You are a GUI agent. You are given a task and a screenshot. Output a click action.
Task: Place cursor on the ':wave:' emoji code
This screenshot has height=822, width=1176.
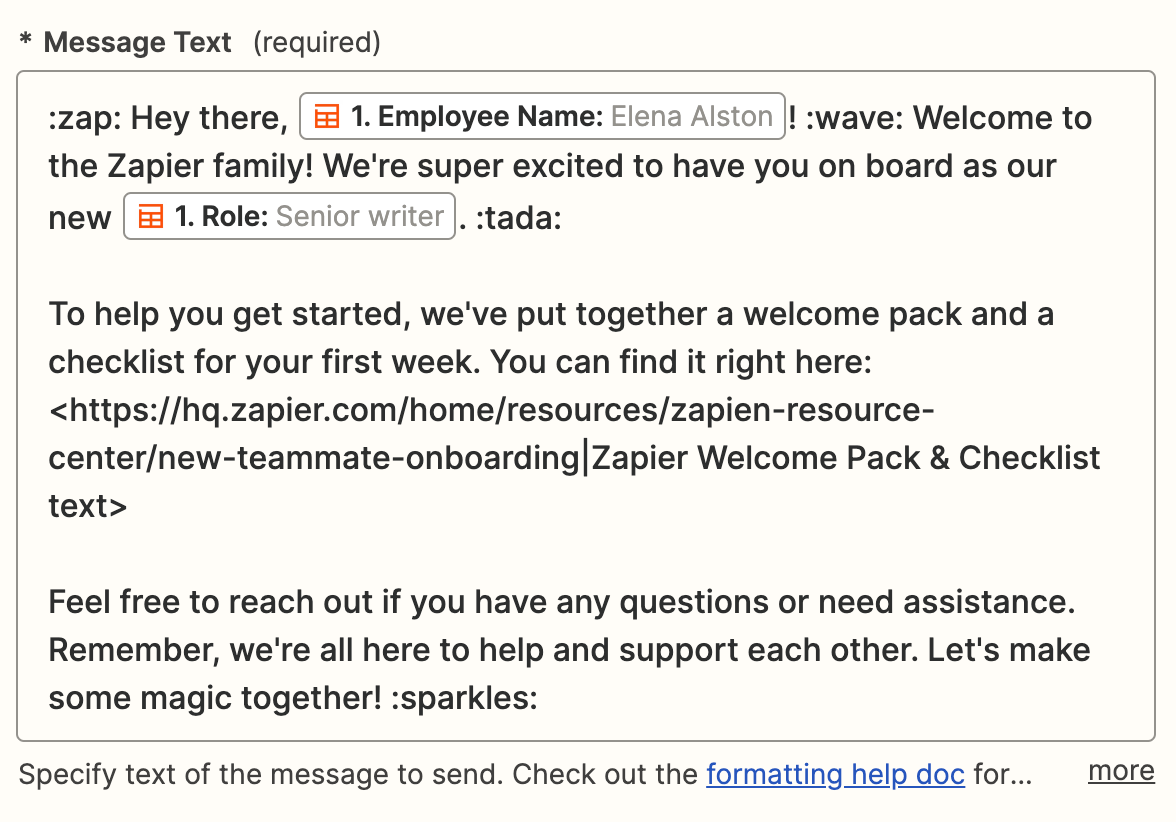pyautogui.click(x=852, y=118)
